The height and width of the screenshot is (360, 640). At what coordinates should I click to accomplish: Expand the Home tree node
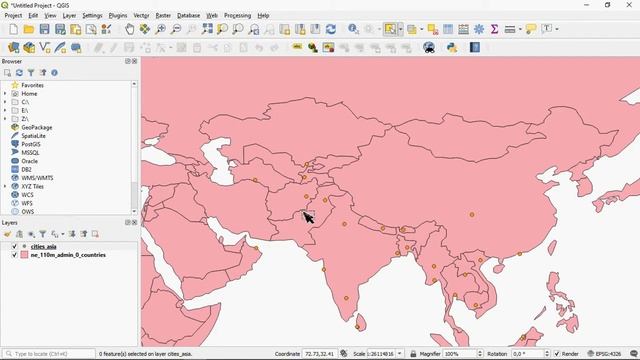pyautogui.click(x=5, y=93)
